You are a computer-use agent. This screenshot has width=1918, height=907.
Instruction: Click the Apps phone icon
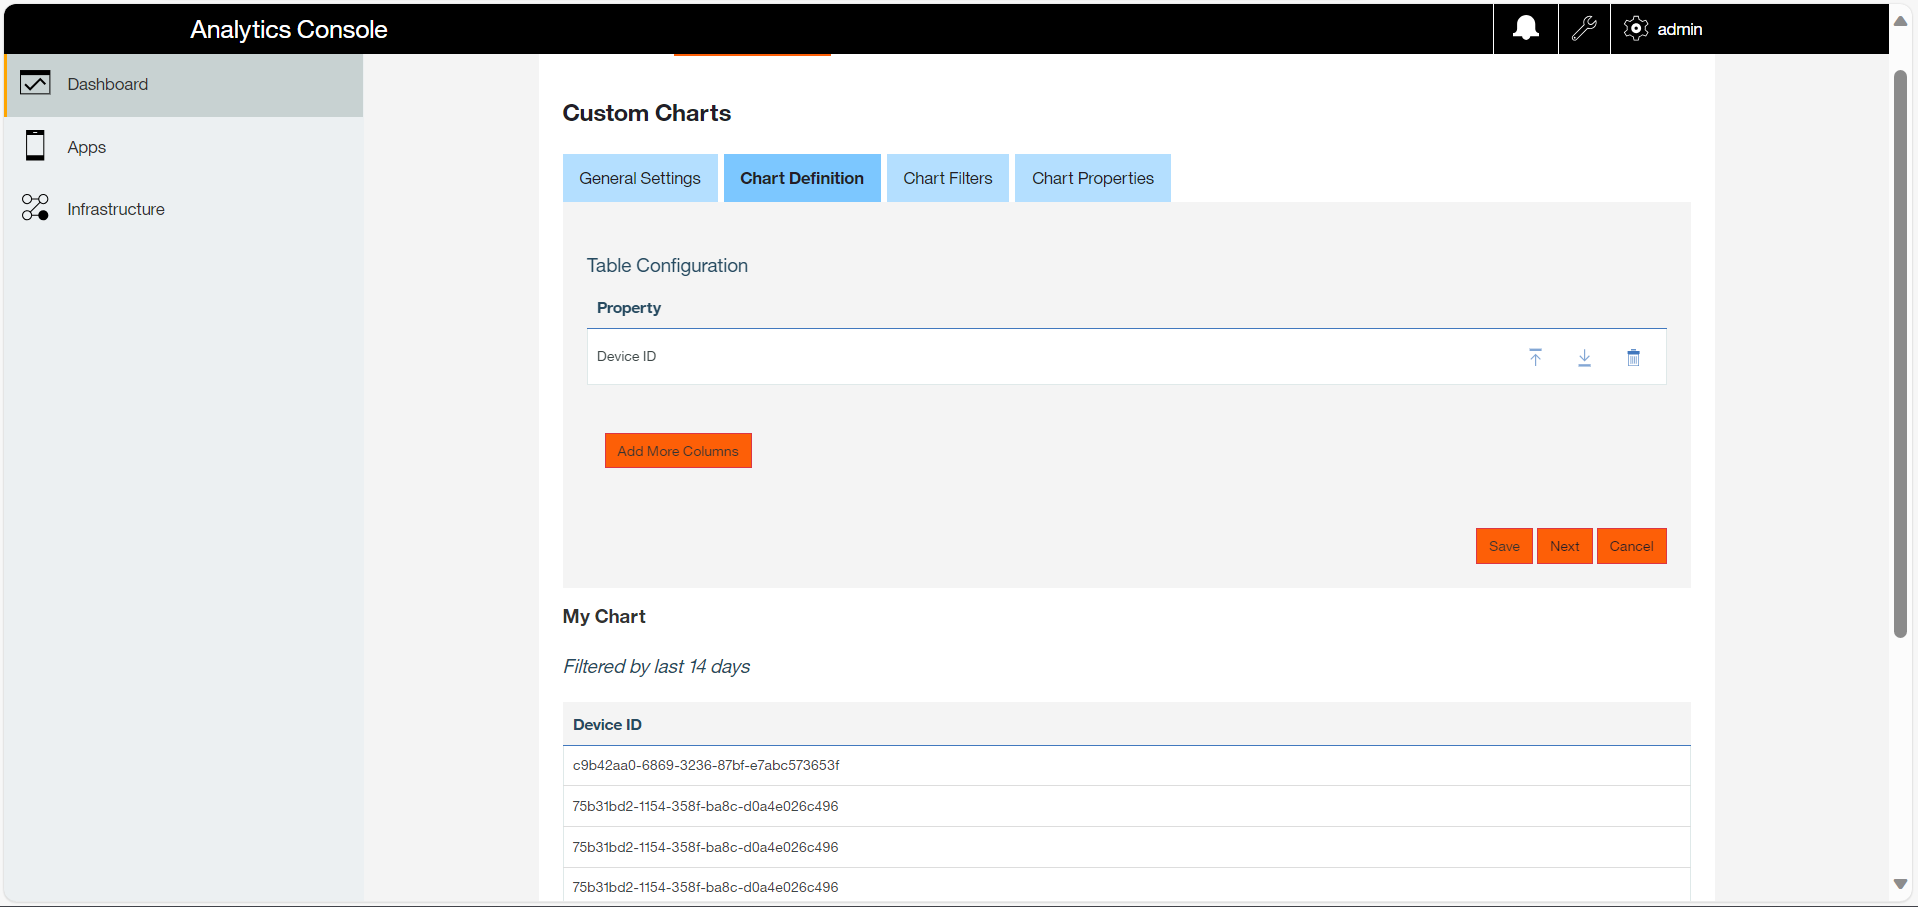point(35,146)
